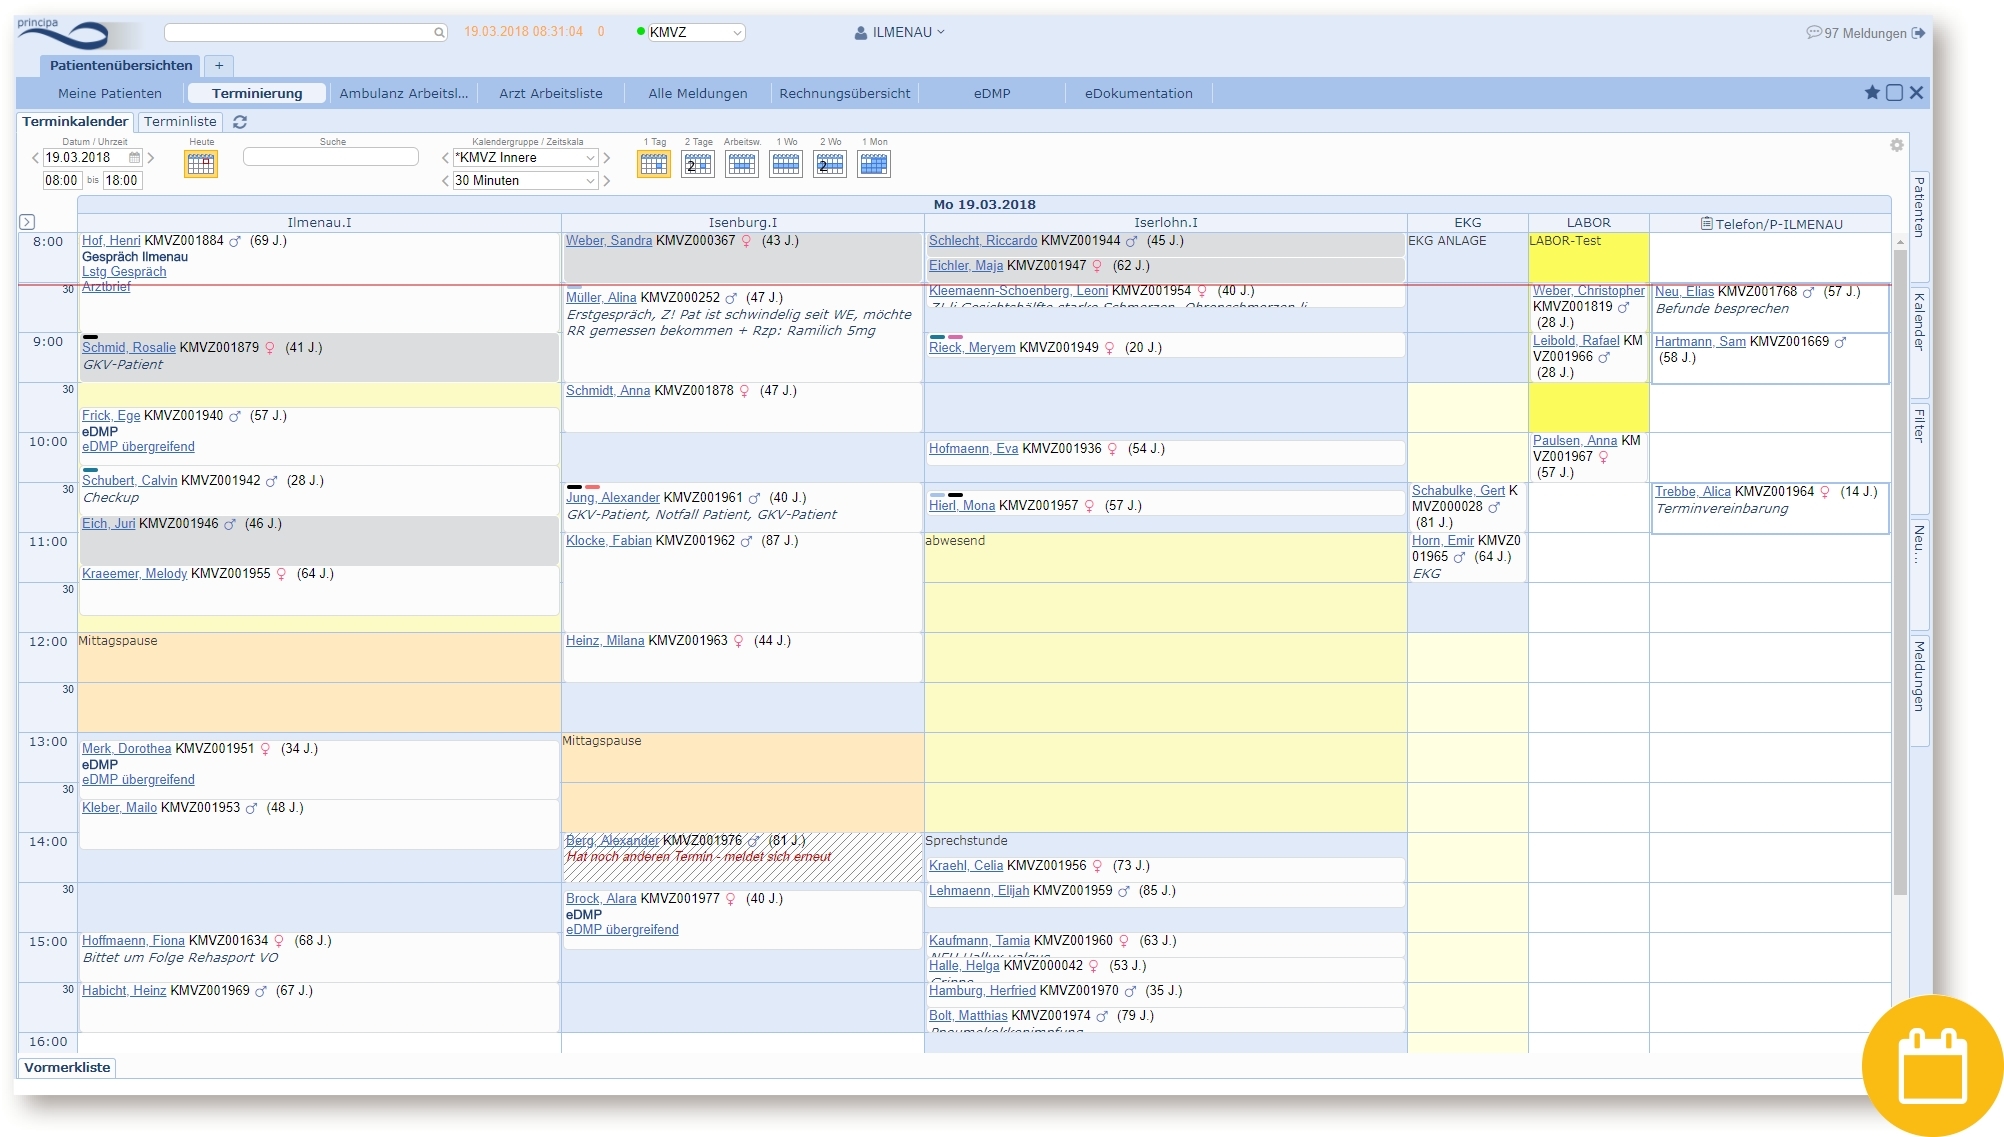Expand left panel with arrow toggle
The height and width of the screenshot is (1137, 2004).
(x=27, y=222)
